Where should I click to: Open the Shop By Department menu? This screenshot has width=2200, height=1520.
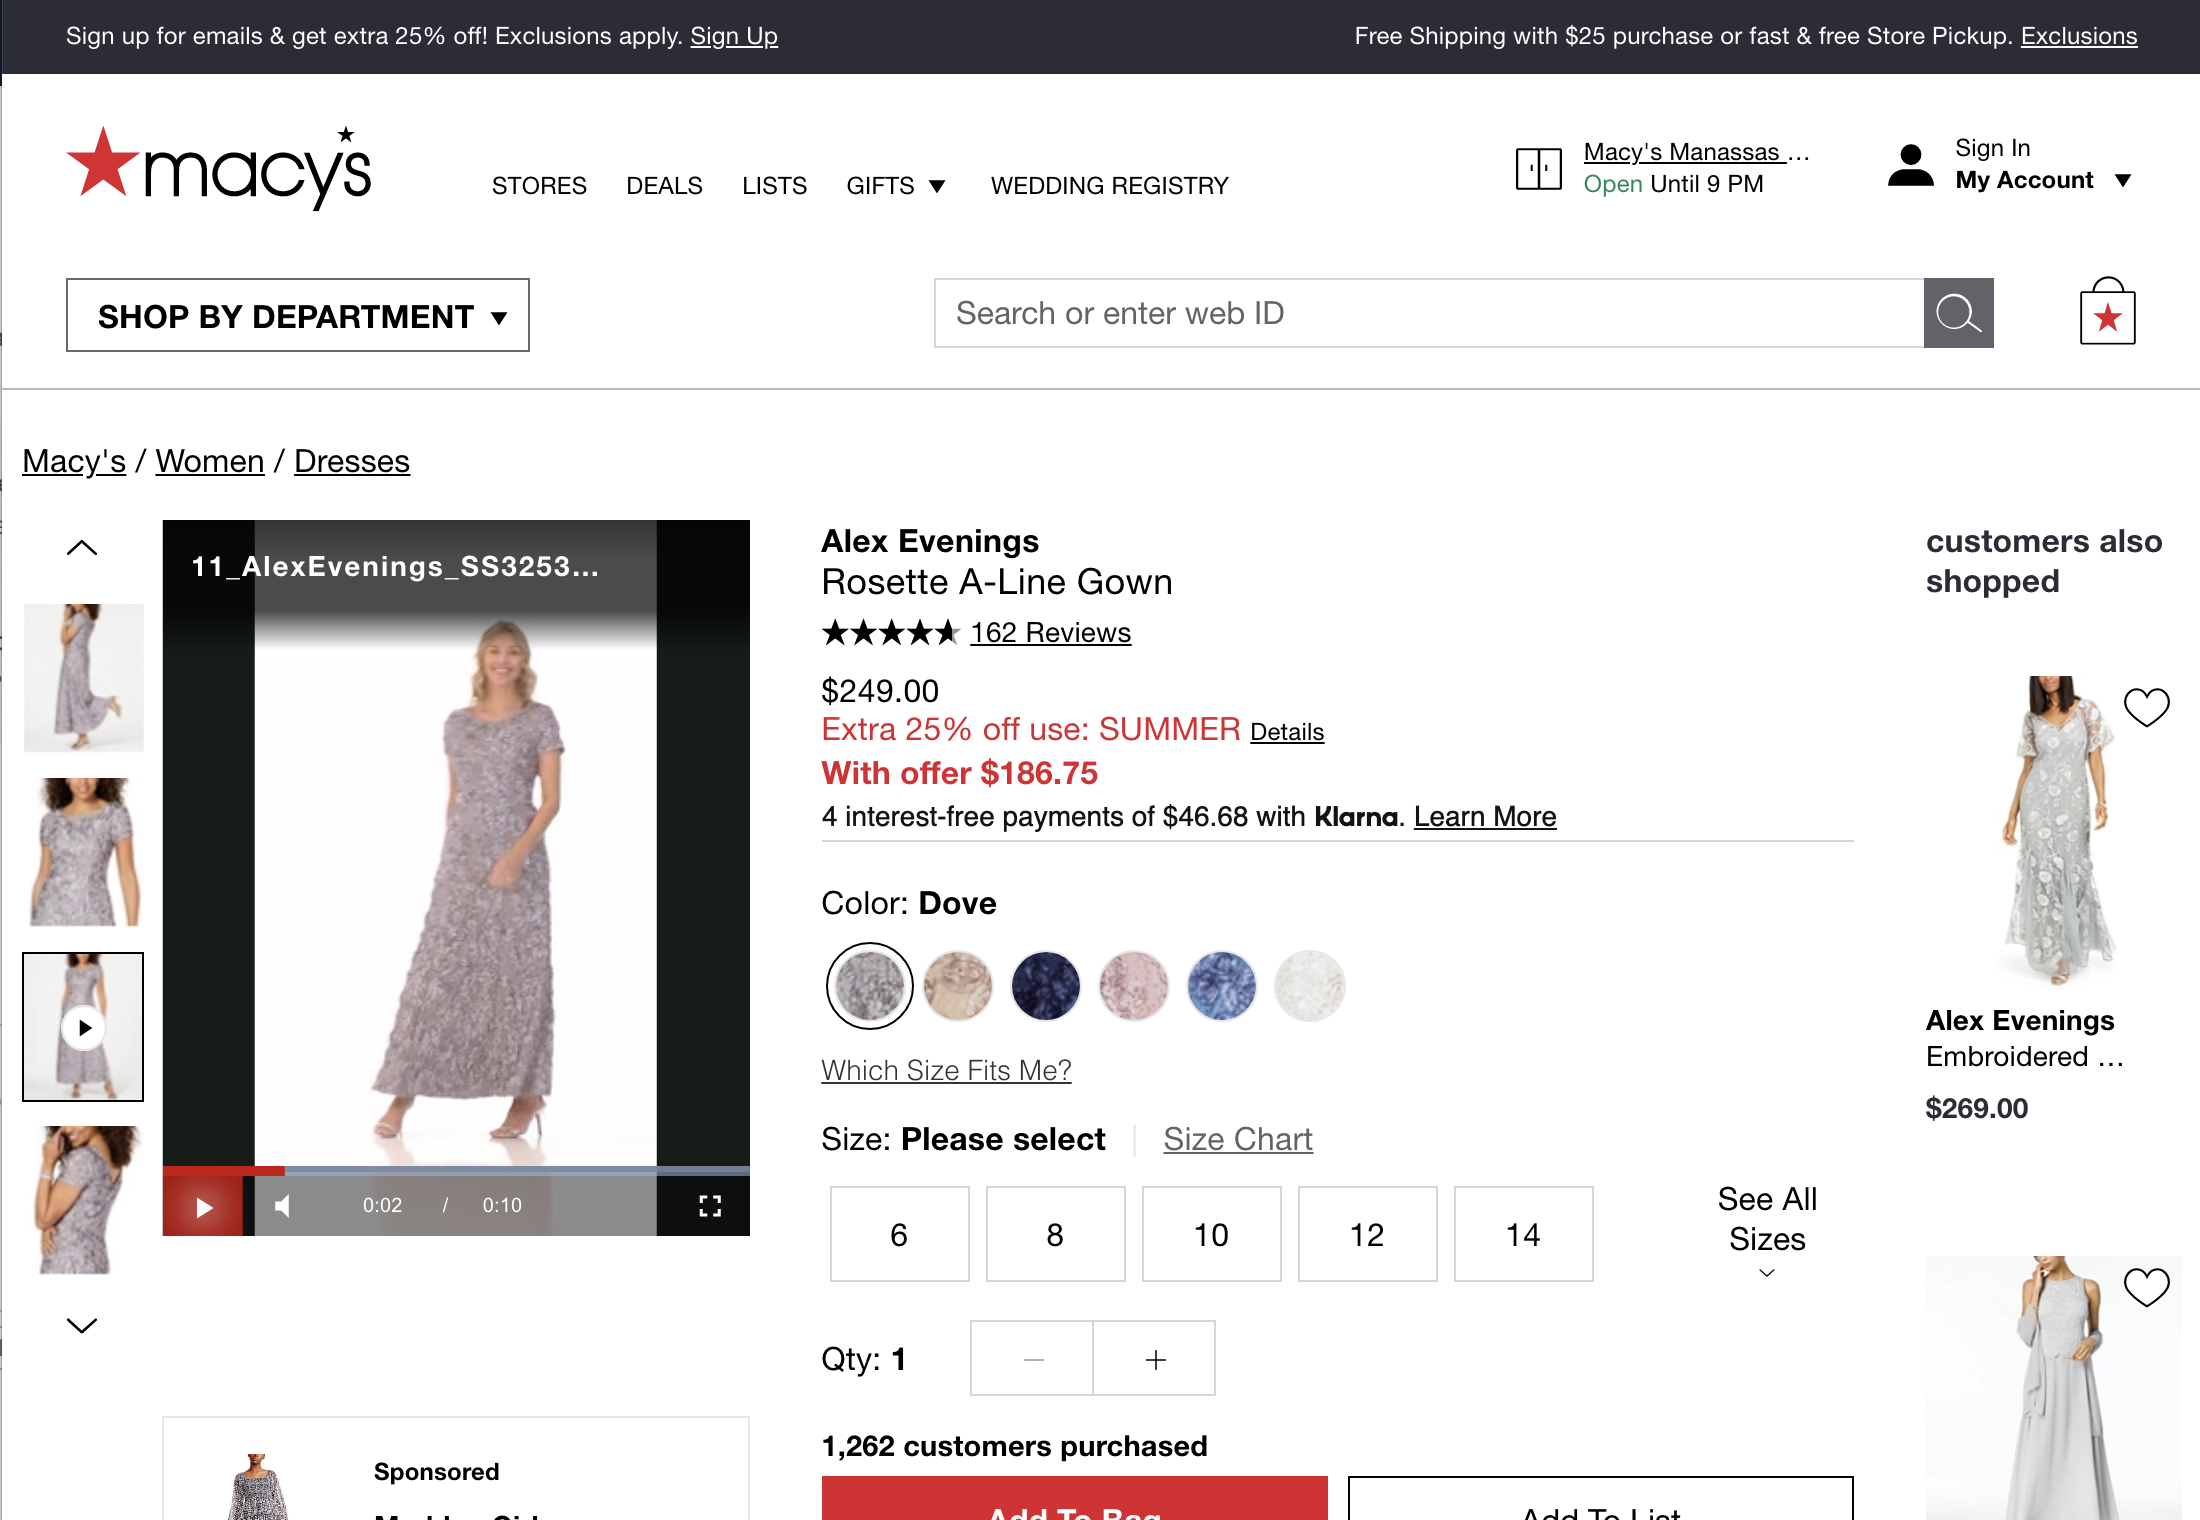point(297,315)
